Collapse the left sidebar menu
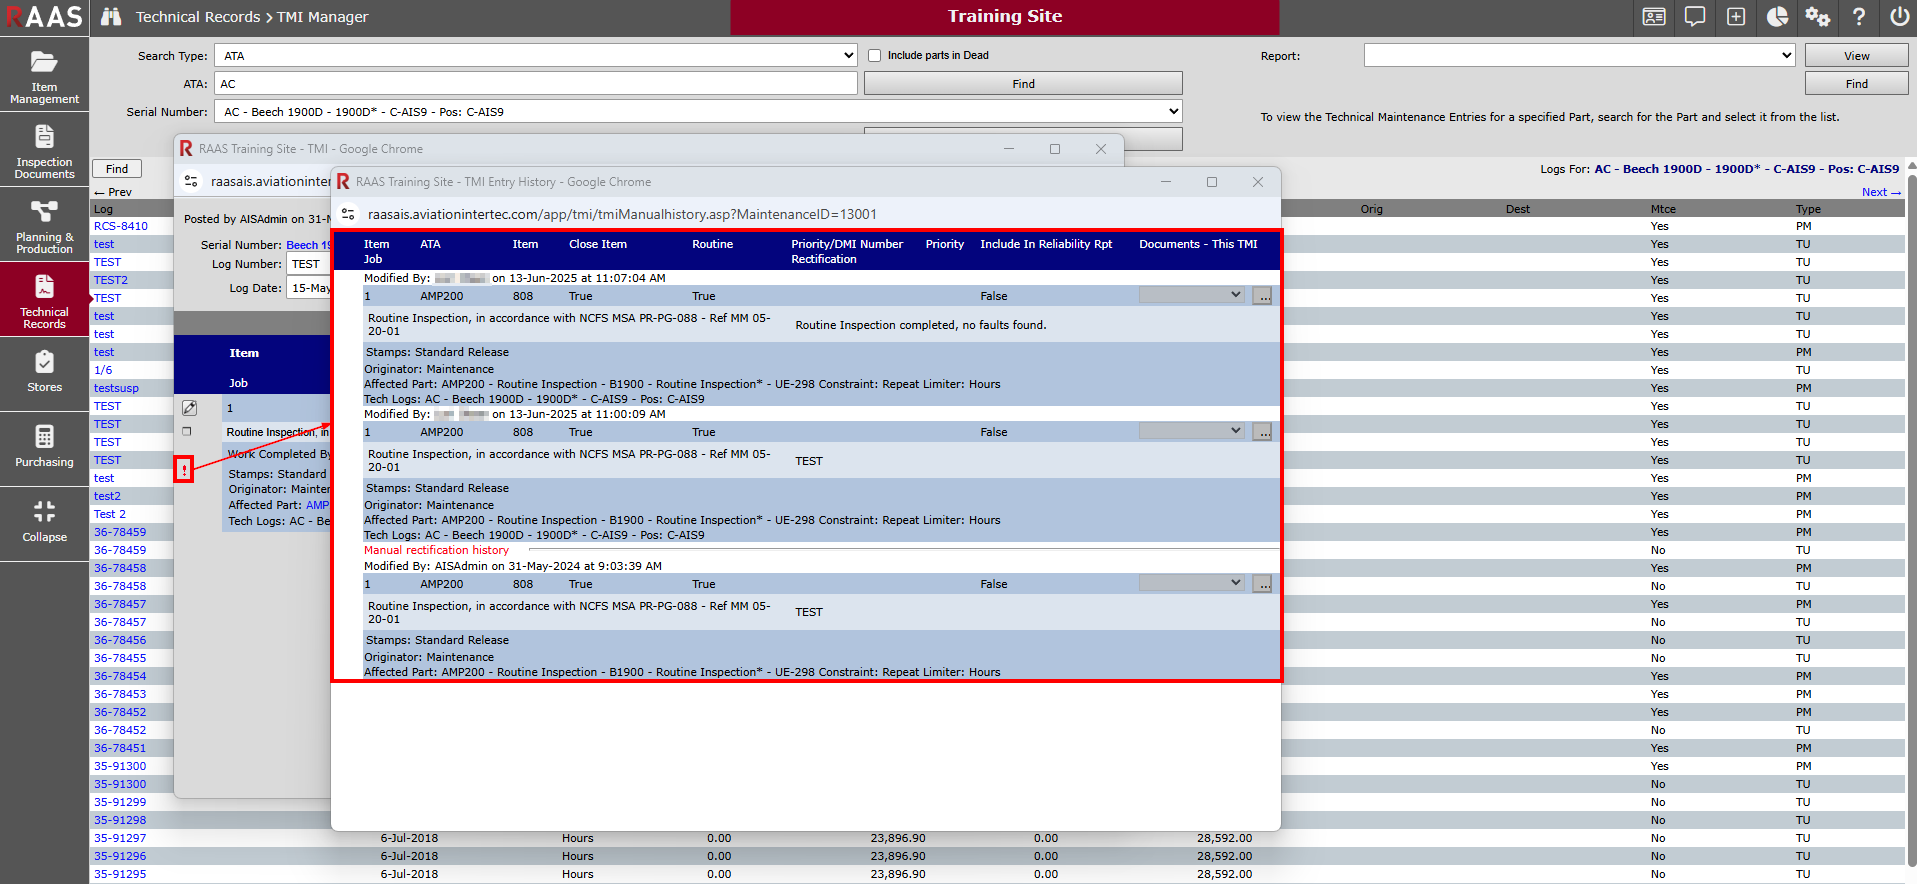Screen dimensions: 1917x884 click(44, 522)
